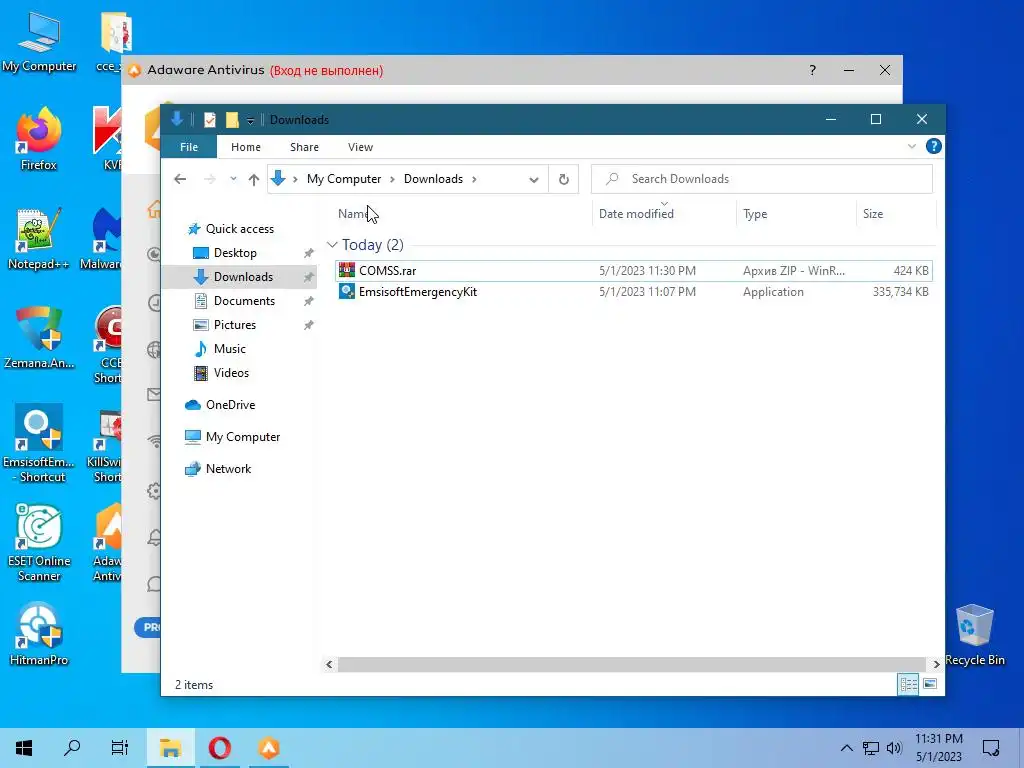
Task: Expand the breadcrumb arrow after Downloads
Action: tap(474, 179)
